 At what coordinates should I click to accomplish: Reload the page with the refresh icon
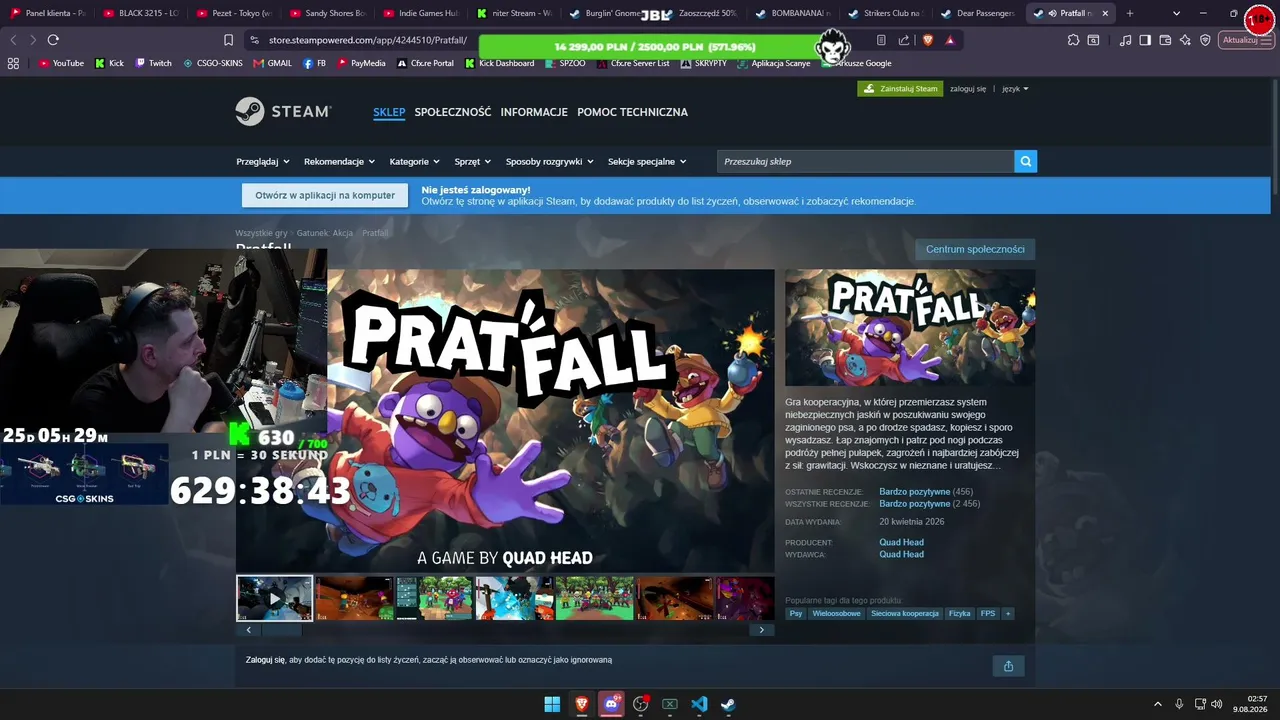[x=53, y=40]
